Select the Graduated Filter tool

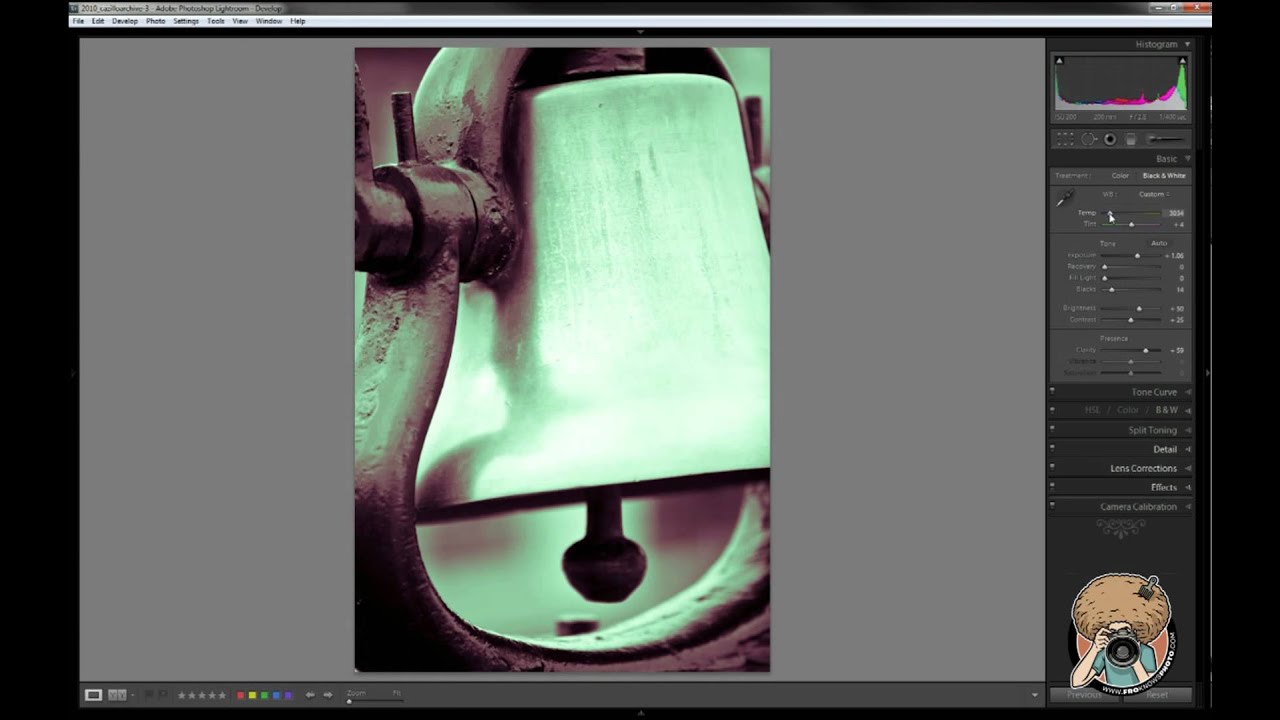click(1131, 139)
